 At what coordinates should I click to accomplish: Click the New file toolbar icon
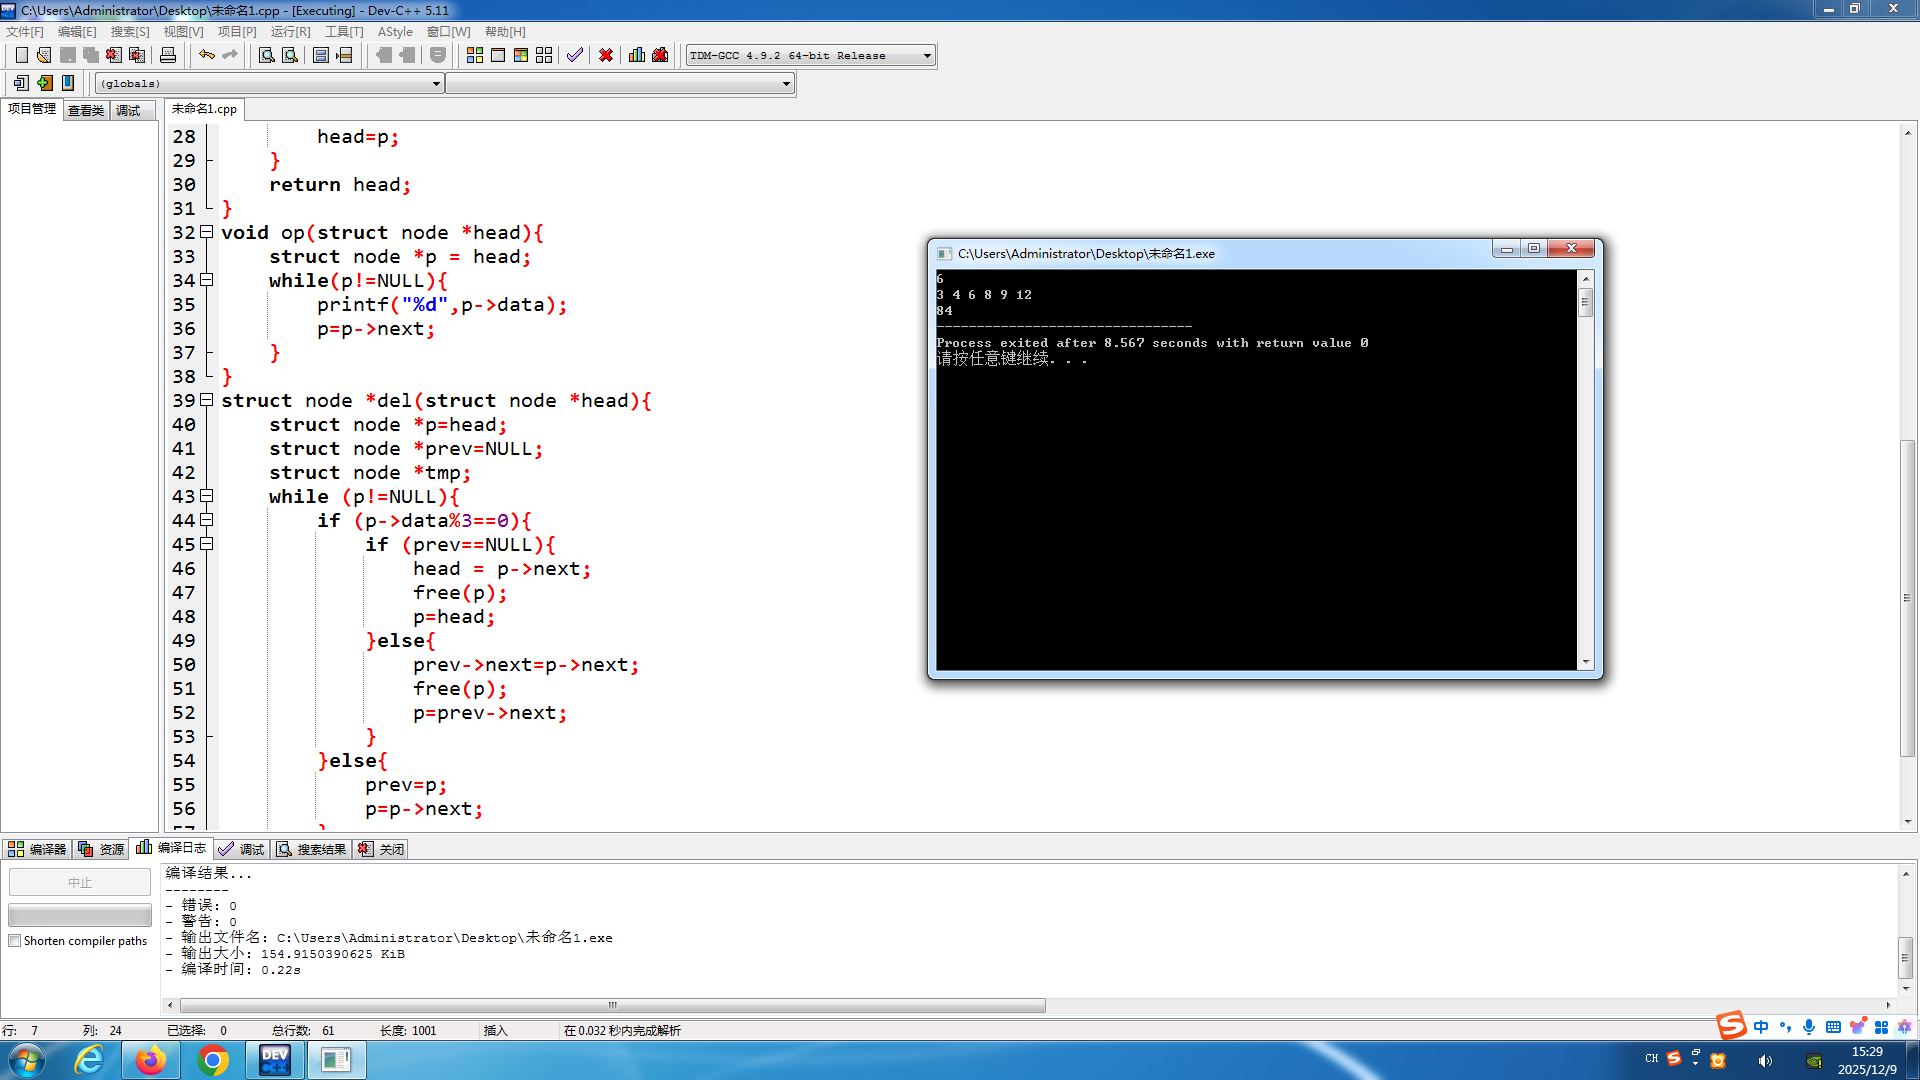click(x=21, y=55)
